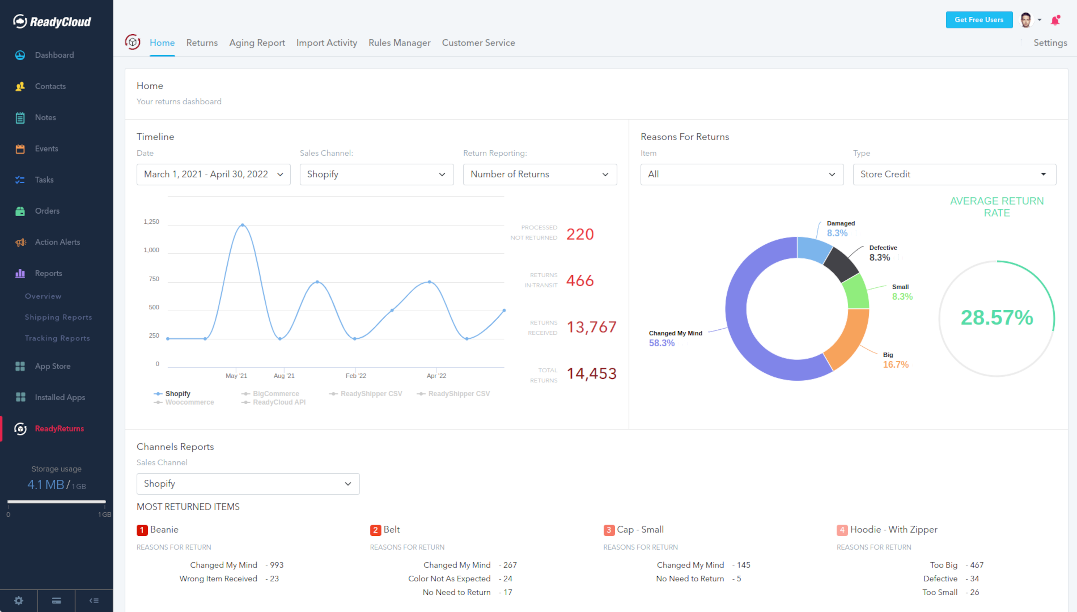Open Tasks in the sidebar
The height and width of the screenshot is (612, 1077).
point(44,180)
